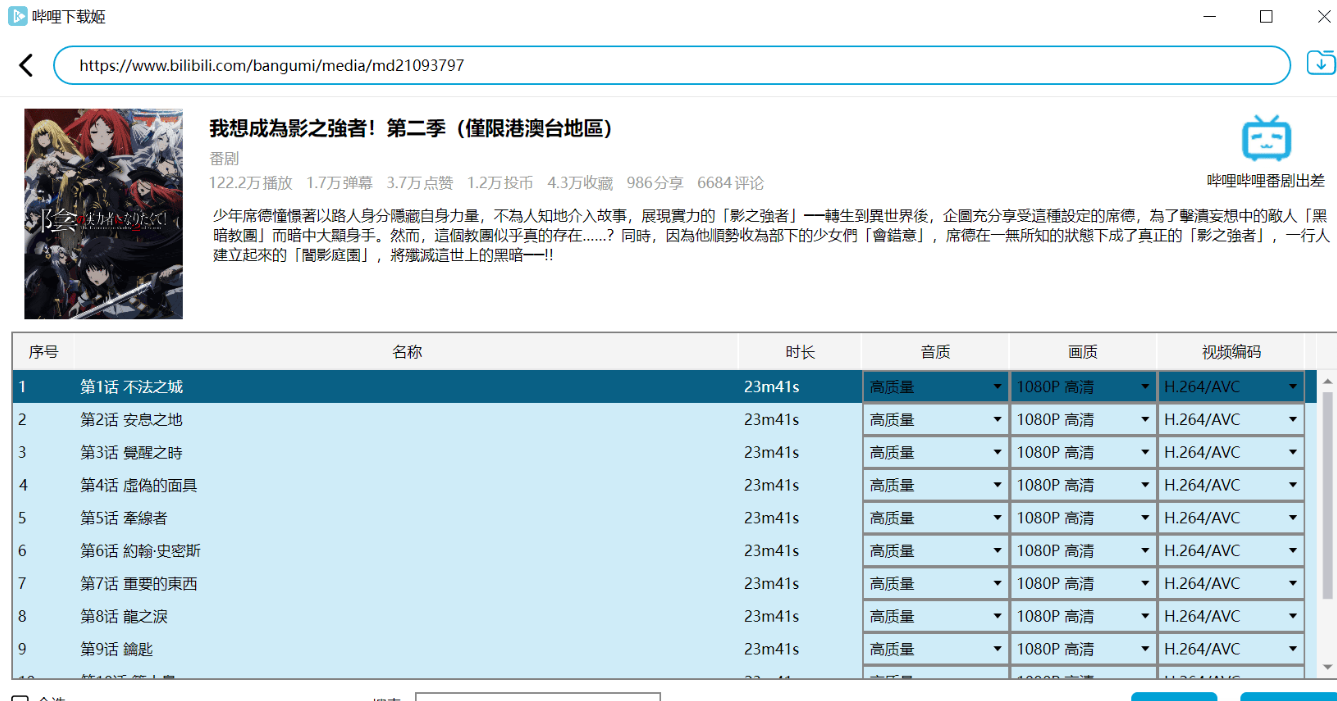Tick the select-all checkbox below the list
The height and width of the screenshot is (701, 1337).
20,697
